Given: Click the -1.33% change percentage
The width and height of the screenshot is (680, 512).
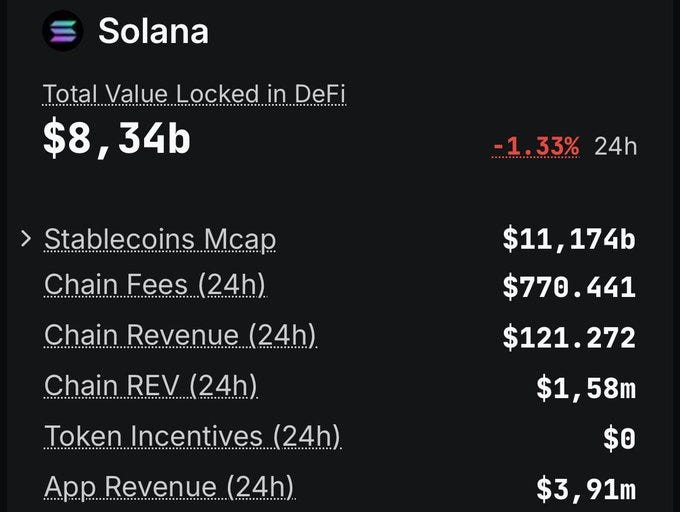Looking at the screenshot, I should click(x=536, y=146).
